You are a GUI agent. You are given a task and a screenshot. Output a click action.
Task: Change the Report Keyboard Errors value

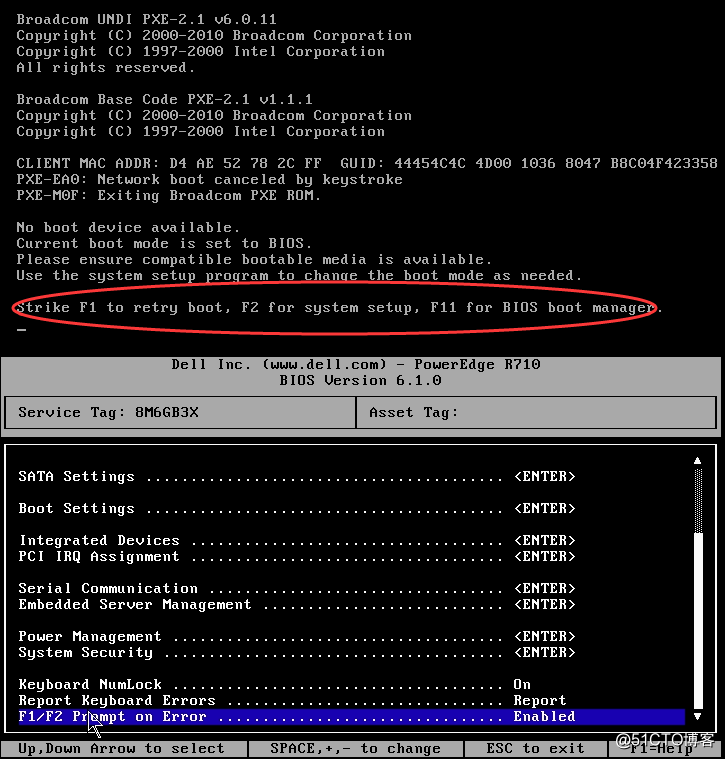[540, 700]
